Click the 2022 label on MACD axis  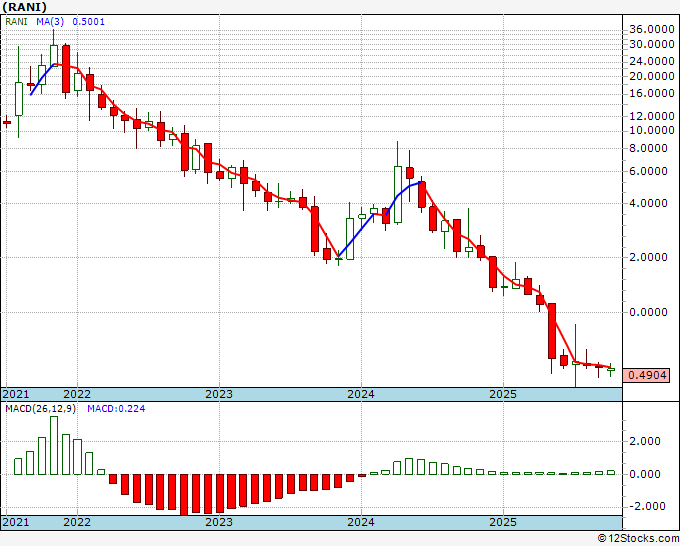(77, 522)
